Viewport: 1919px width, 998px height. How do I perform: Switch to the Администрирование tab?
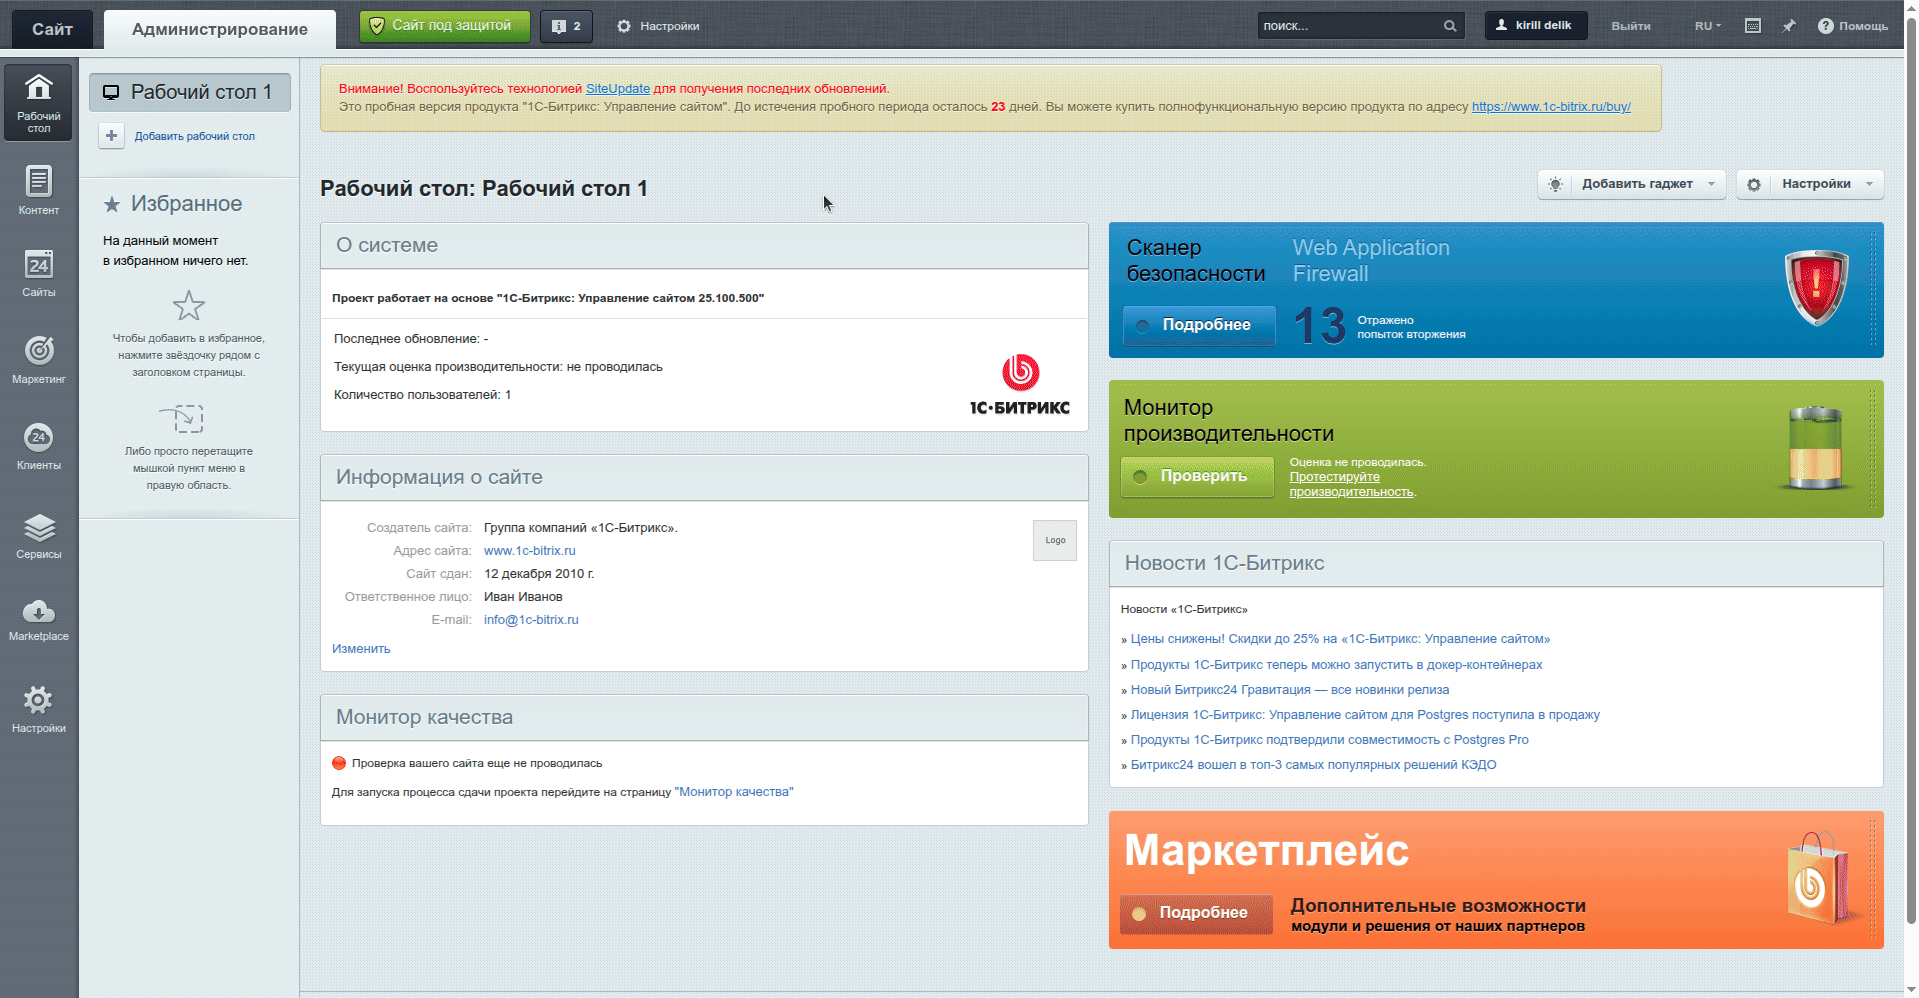coord(220,29)
